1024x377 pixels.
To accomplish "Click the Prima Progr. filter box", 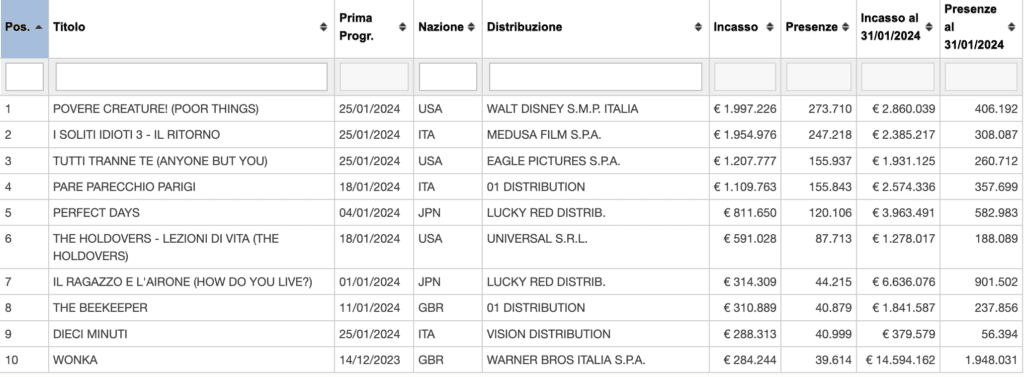I will (374, 77).
